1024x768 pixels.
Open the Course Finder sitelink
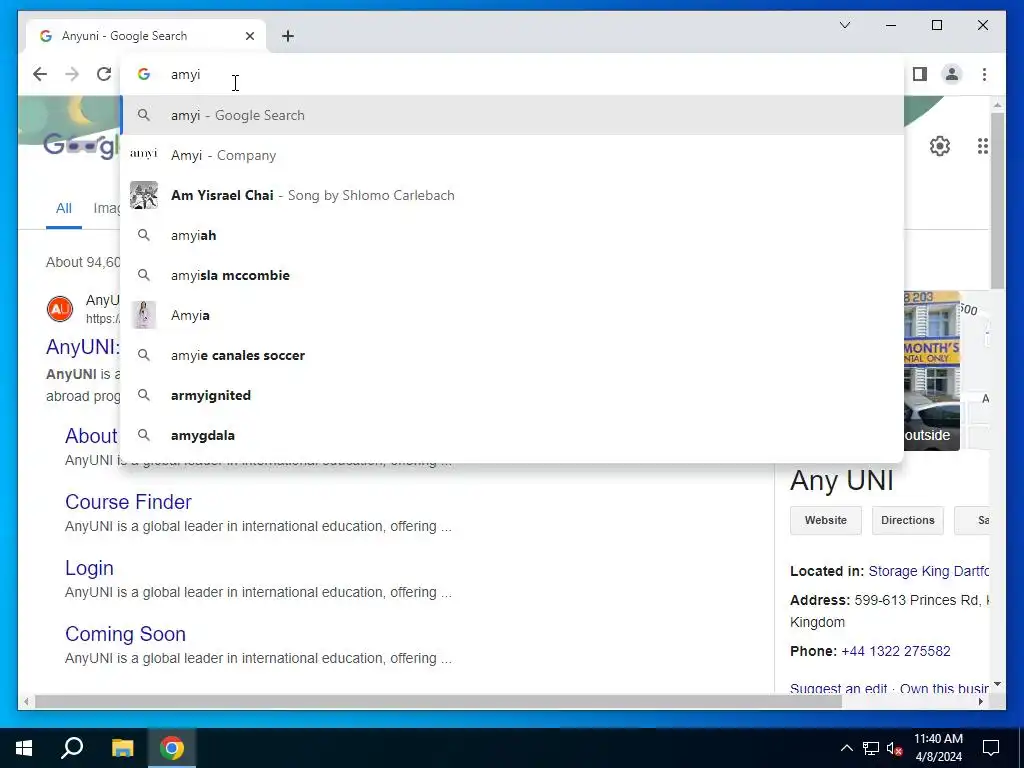[x=128, y=502]
